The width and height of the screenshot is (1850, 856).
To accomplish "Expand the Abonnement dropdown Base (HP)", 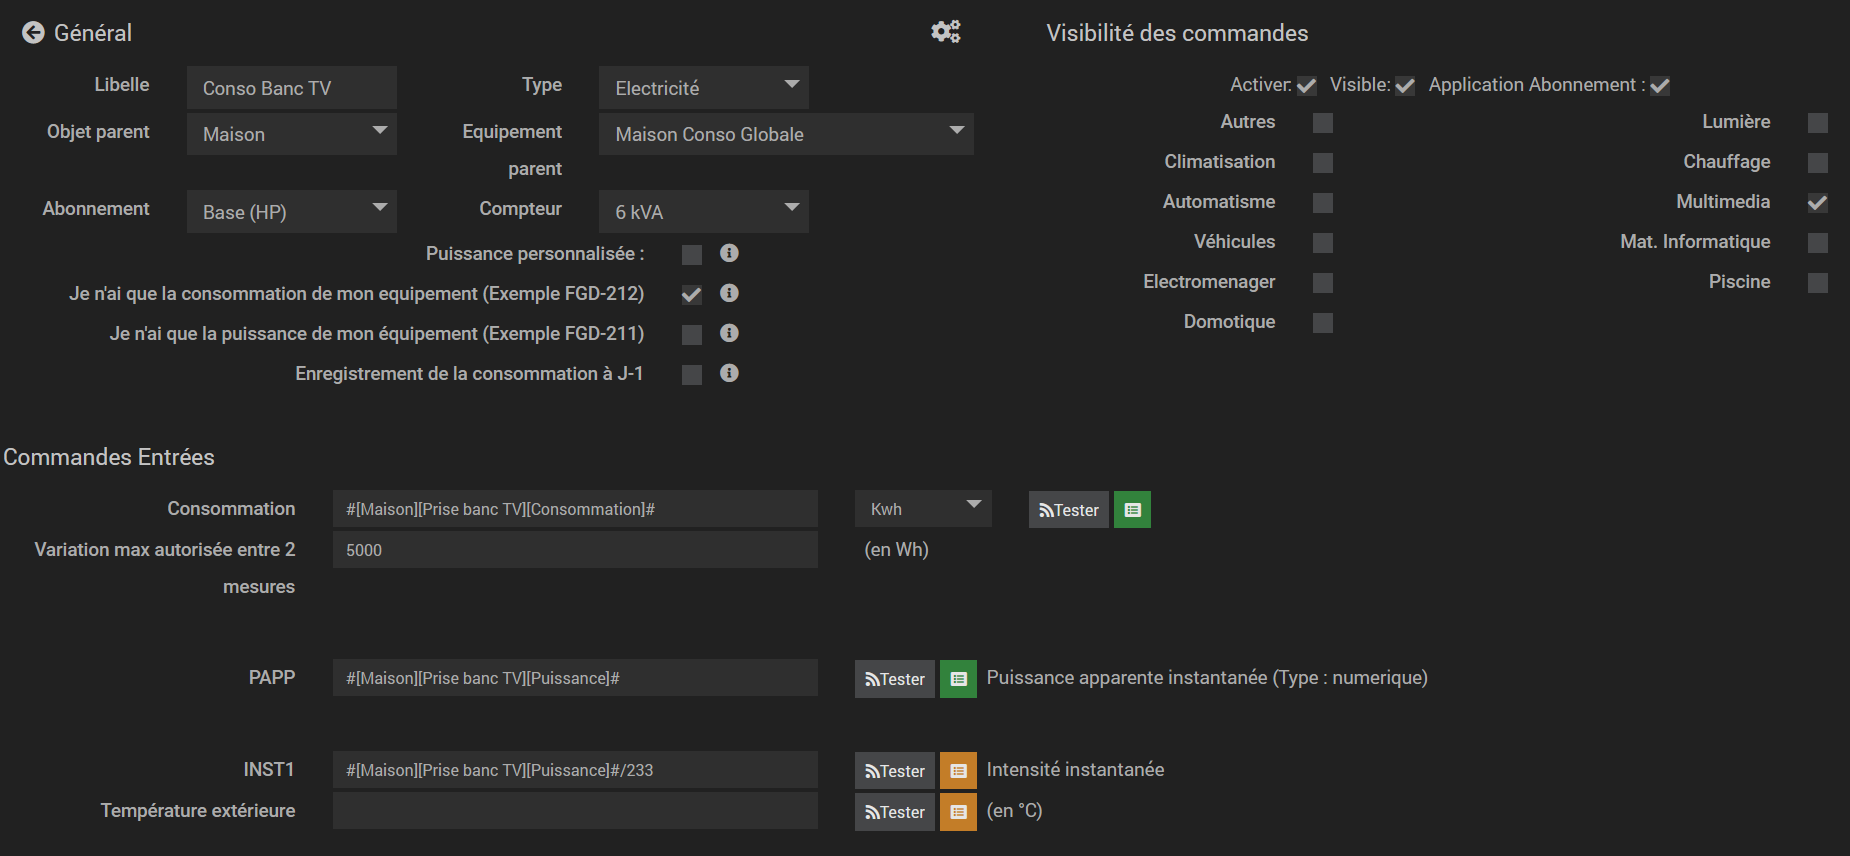I will pyautogui.click(x=291, y=212).
